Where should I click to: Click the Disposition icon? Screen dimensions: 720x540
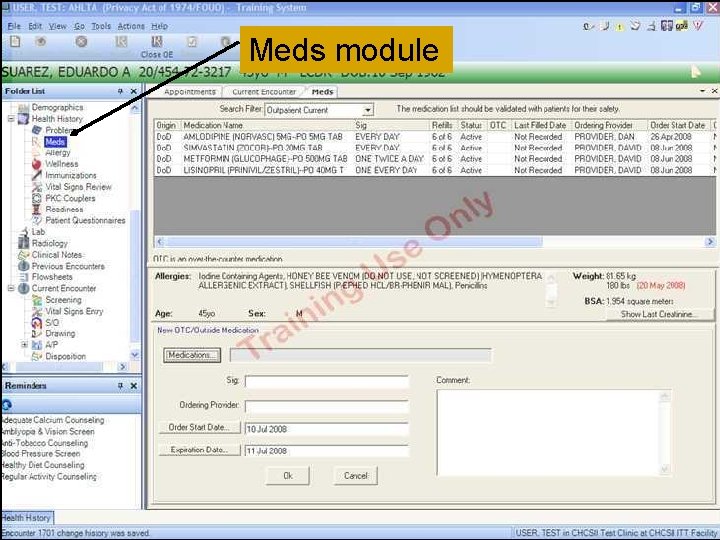click(x=37, y=356)
